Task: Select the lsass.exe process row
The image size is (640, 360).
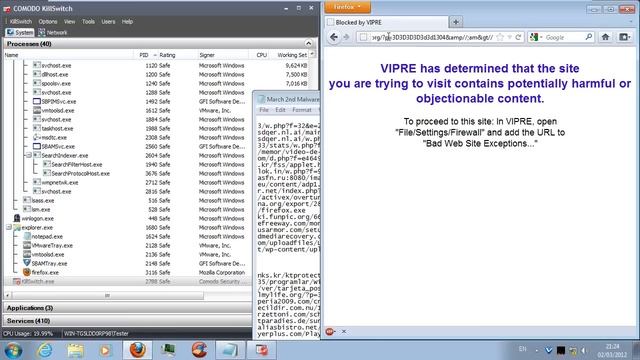Action: point(127,200)
